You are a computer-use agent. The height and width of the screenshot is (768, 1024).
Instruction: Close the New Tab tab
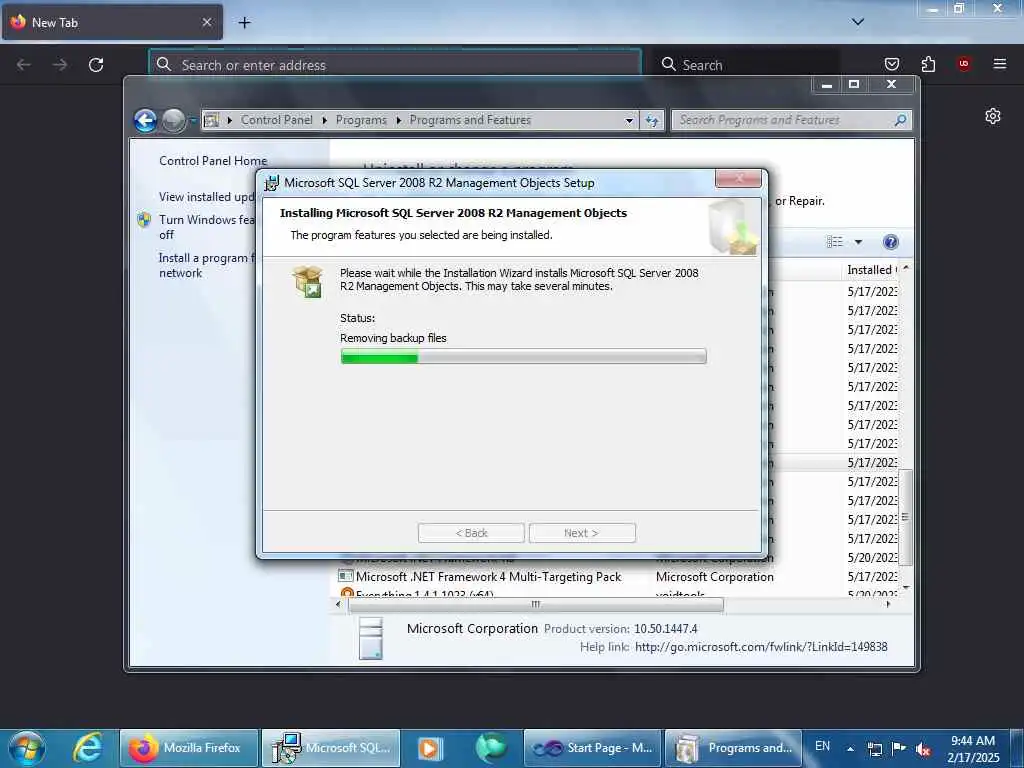click(x=206, y=22)
